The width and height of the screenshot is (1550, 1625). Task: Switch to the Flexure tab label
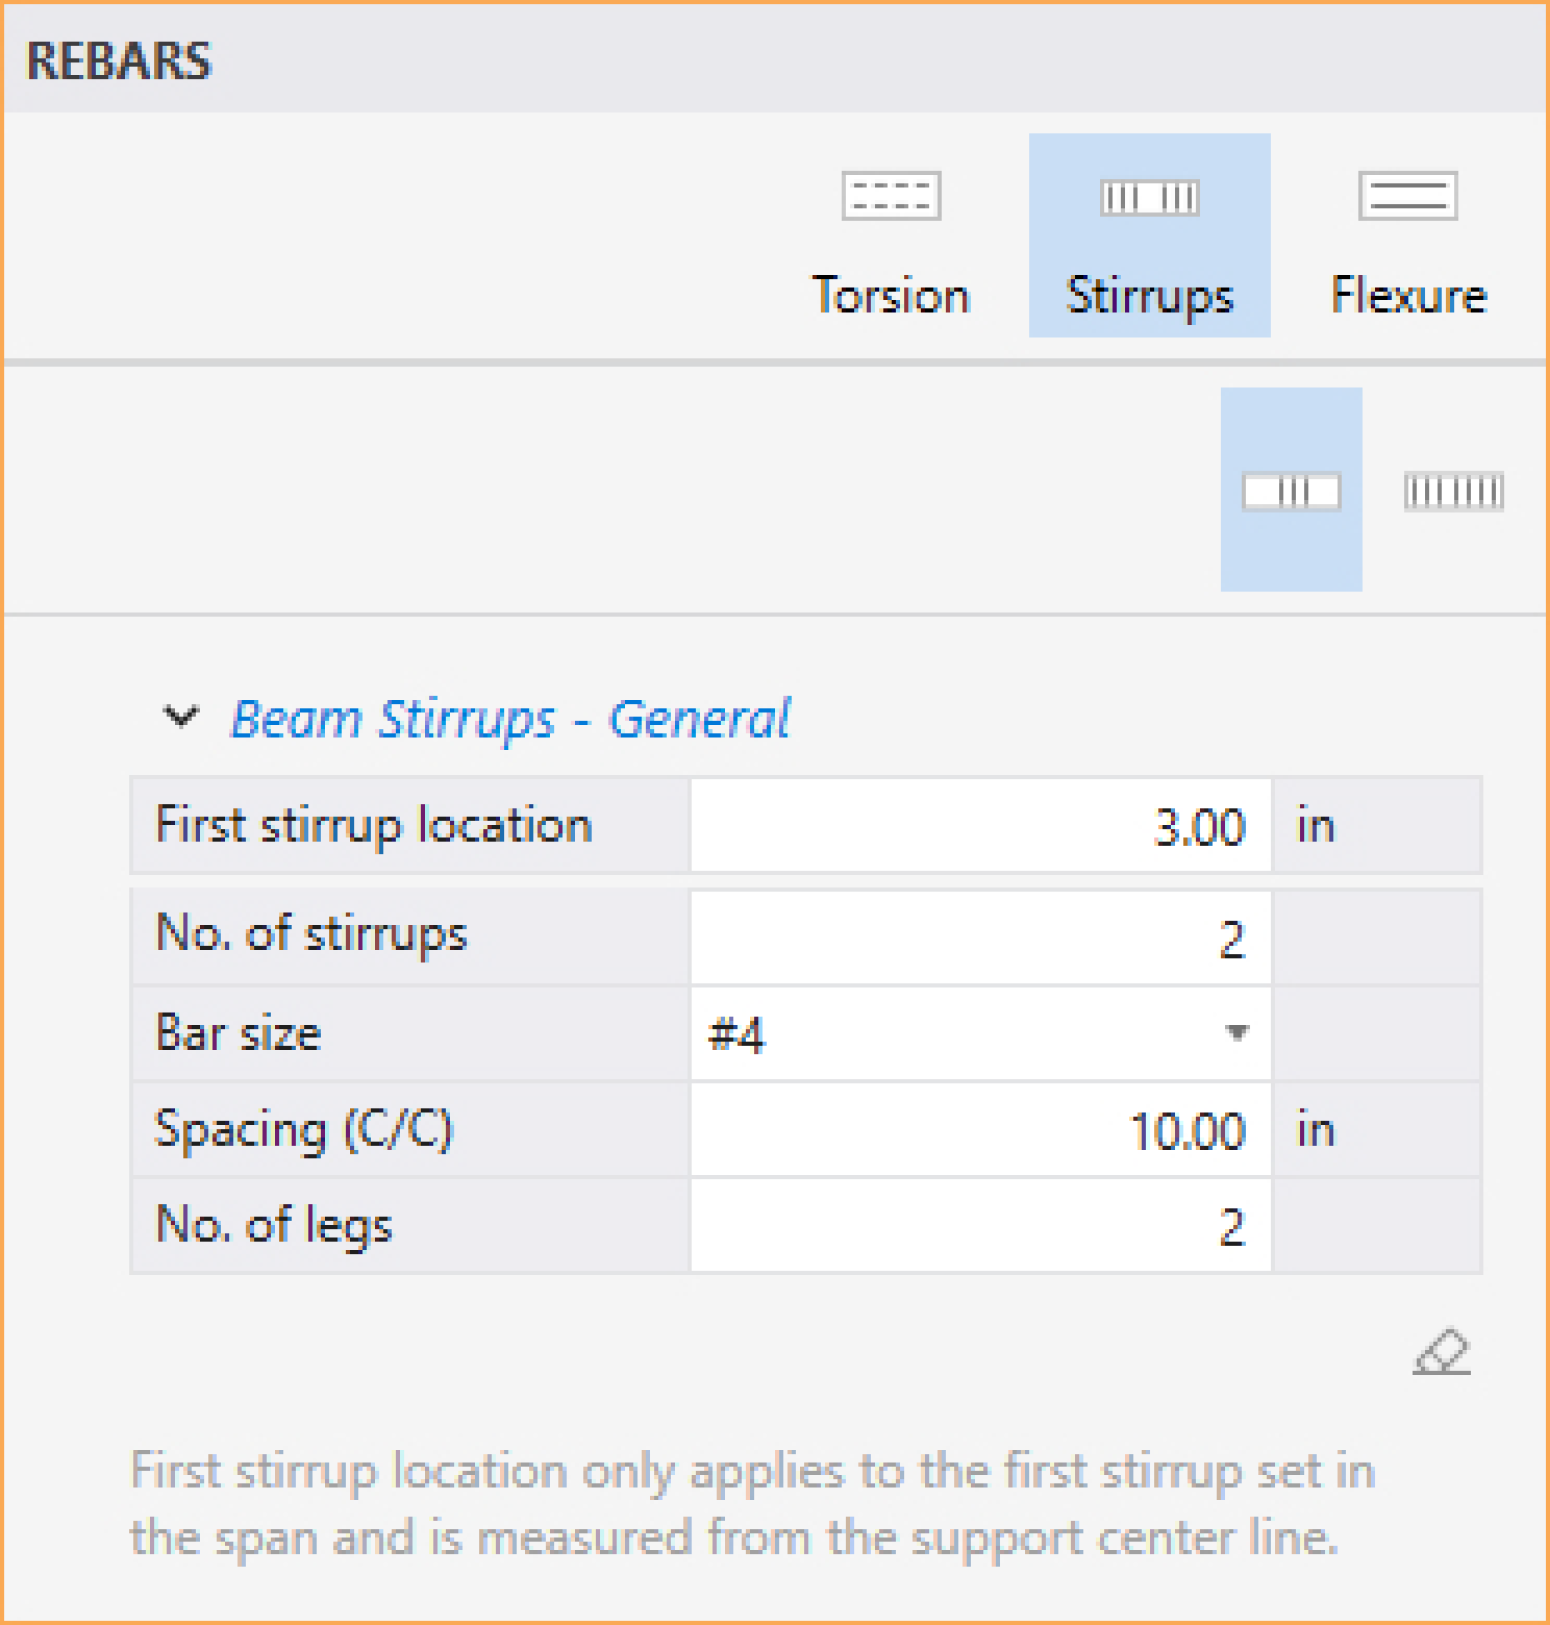pyautogui.click(x=1408, y=295)
